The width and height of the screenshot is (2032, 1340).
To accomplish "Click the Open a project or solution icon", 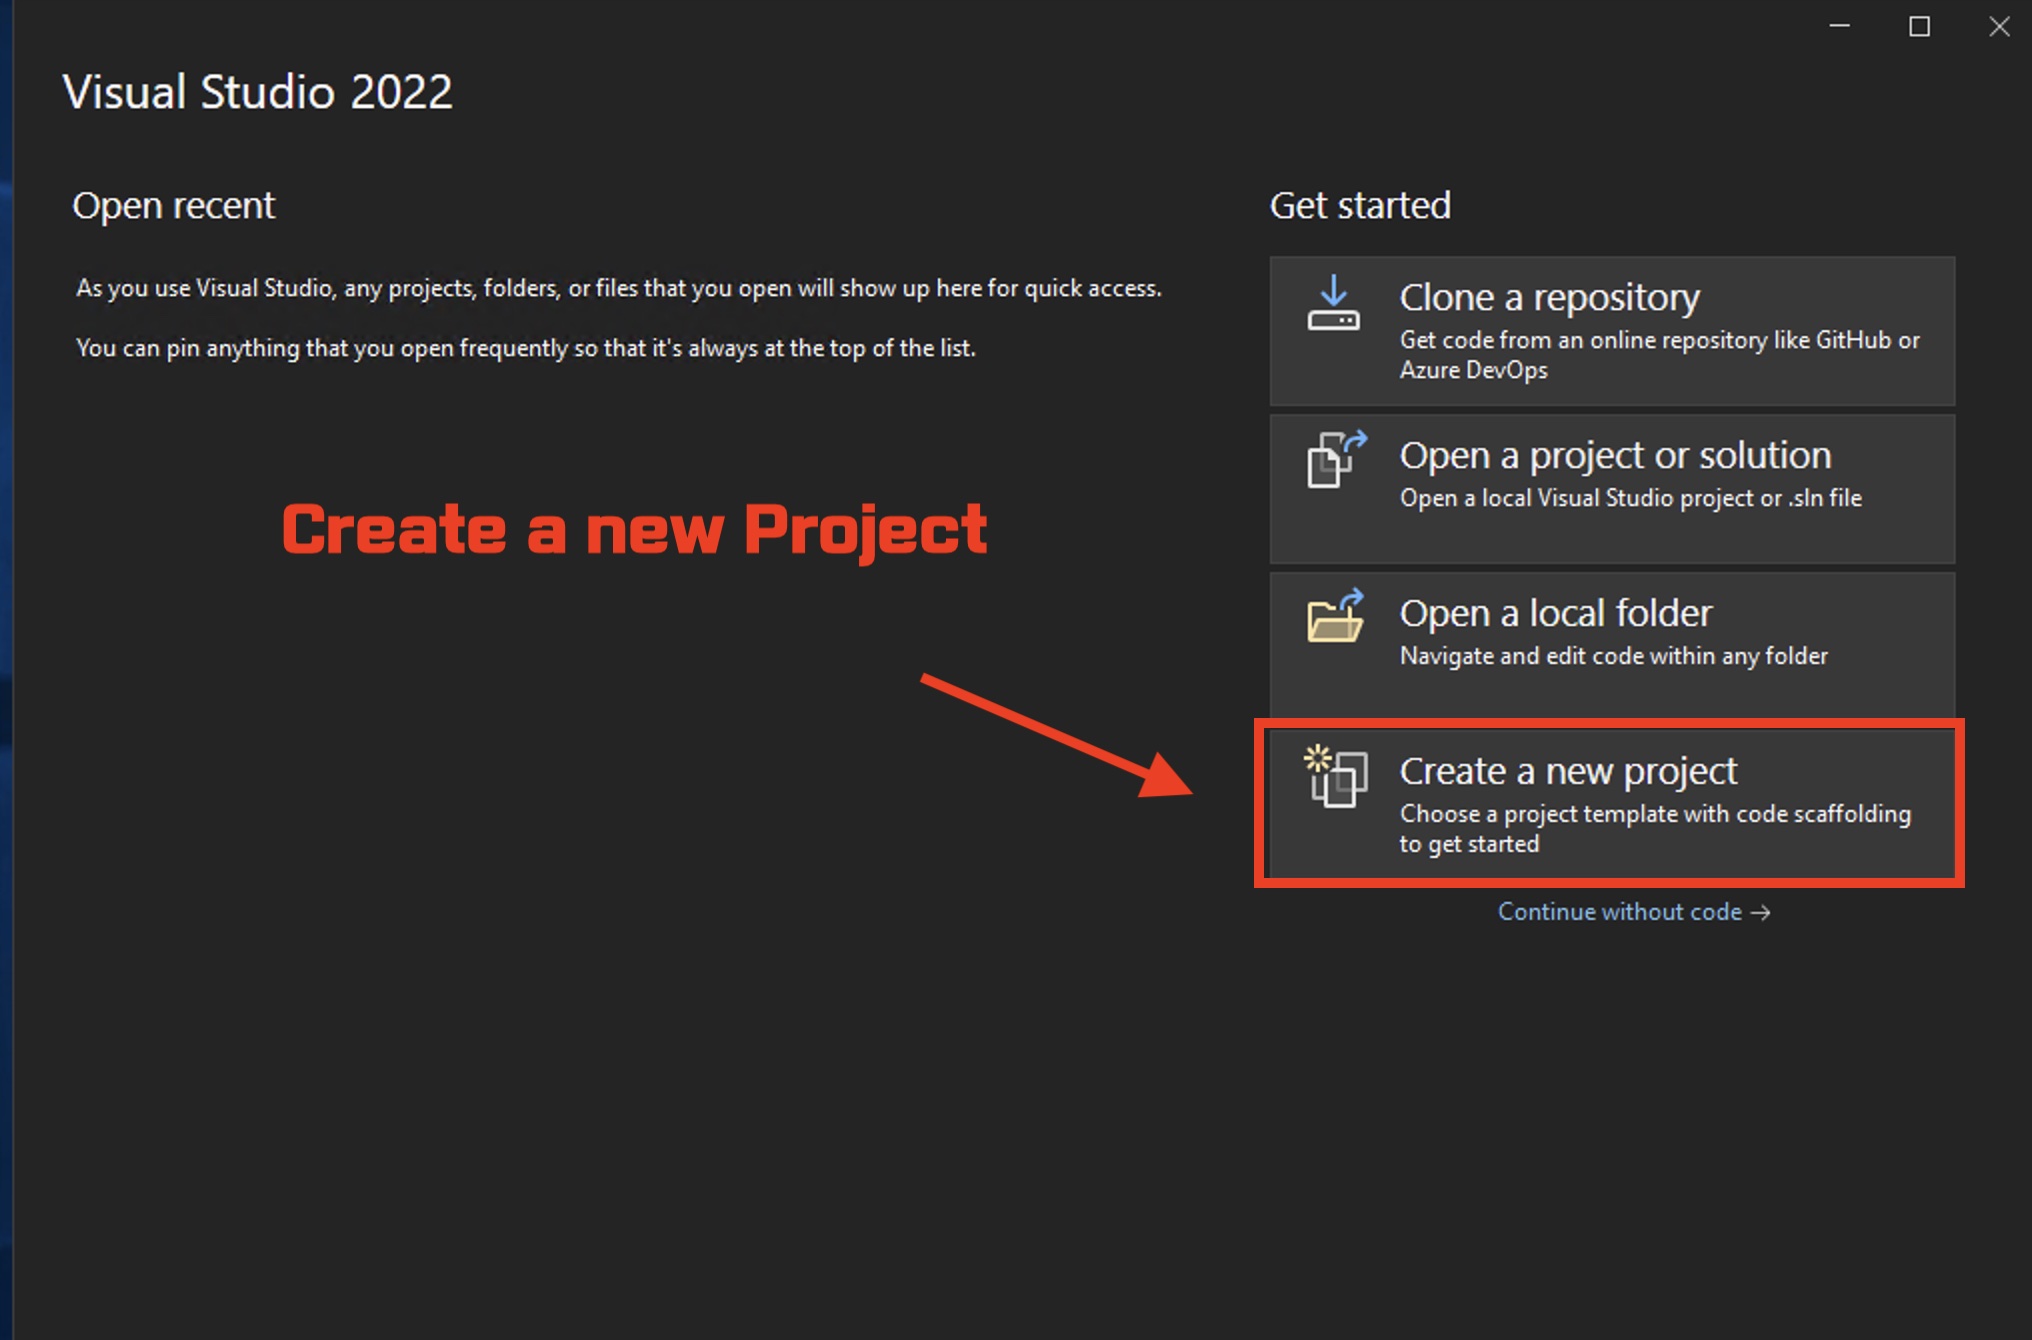I will point(1336,459).
